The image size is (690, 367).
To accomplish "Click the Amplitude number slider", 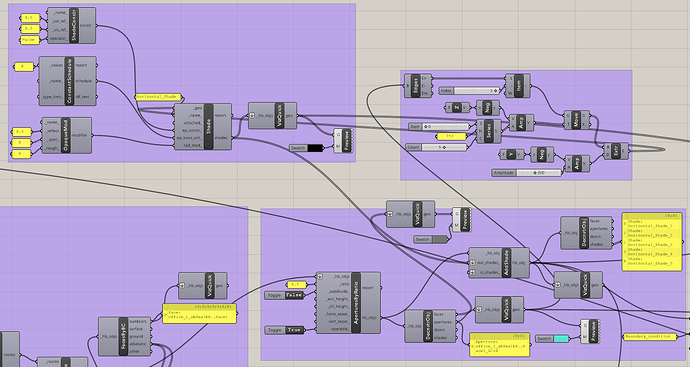I will 527,172.
